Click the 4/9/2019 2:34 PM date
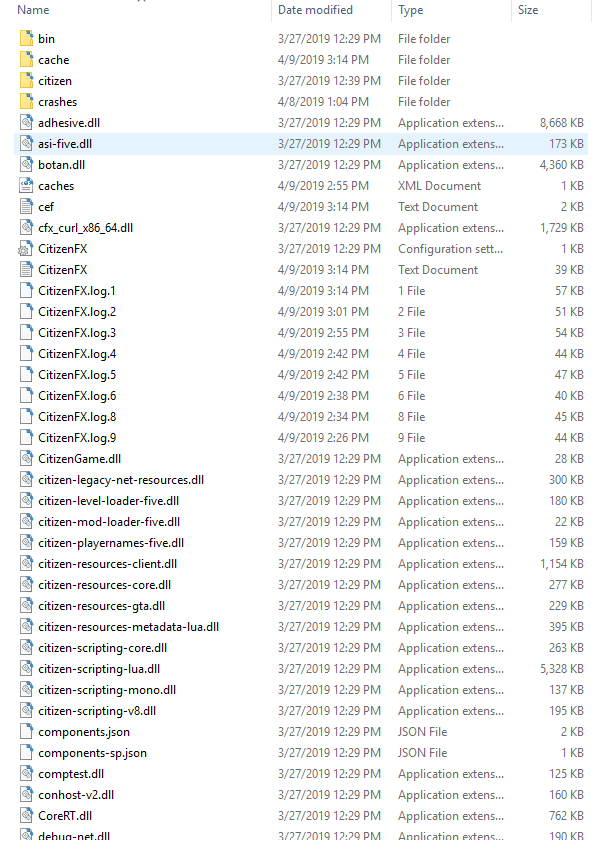This screenshot has width=610, height=856. [x=323, y=417]
